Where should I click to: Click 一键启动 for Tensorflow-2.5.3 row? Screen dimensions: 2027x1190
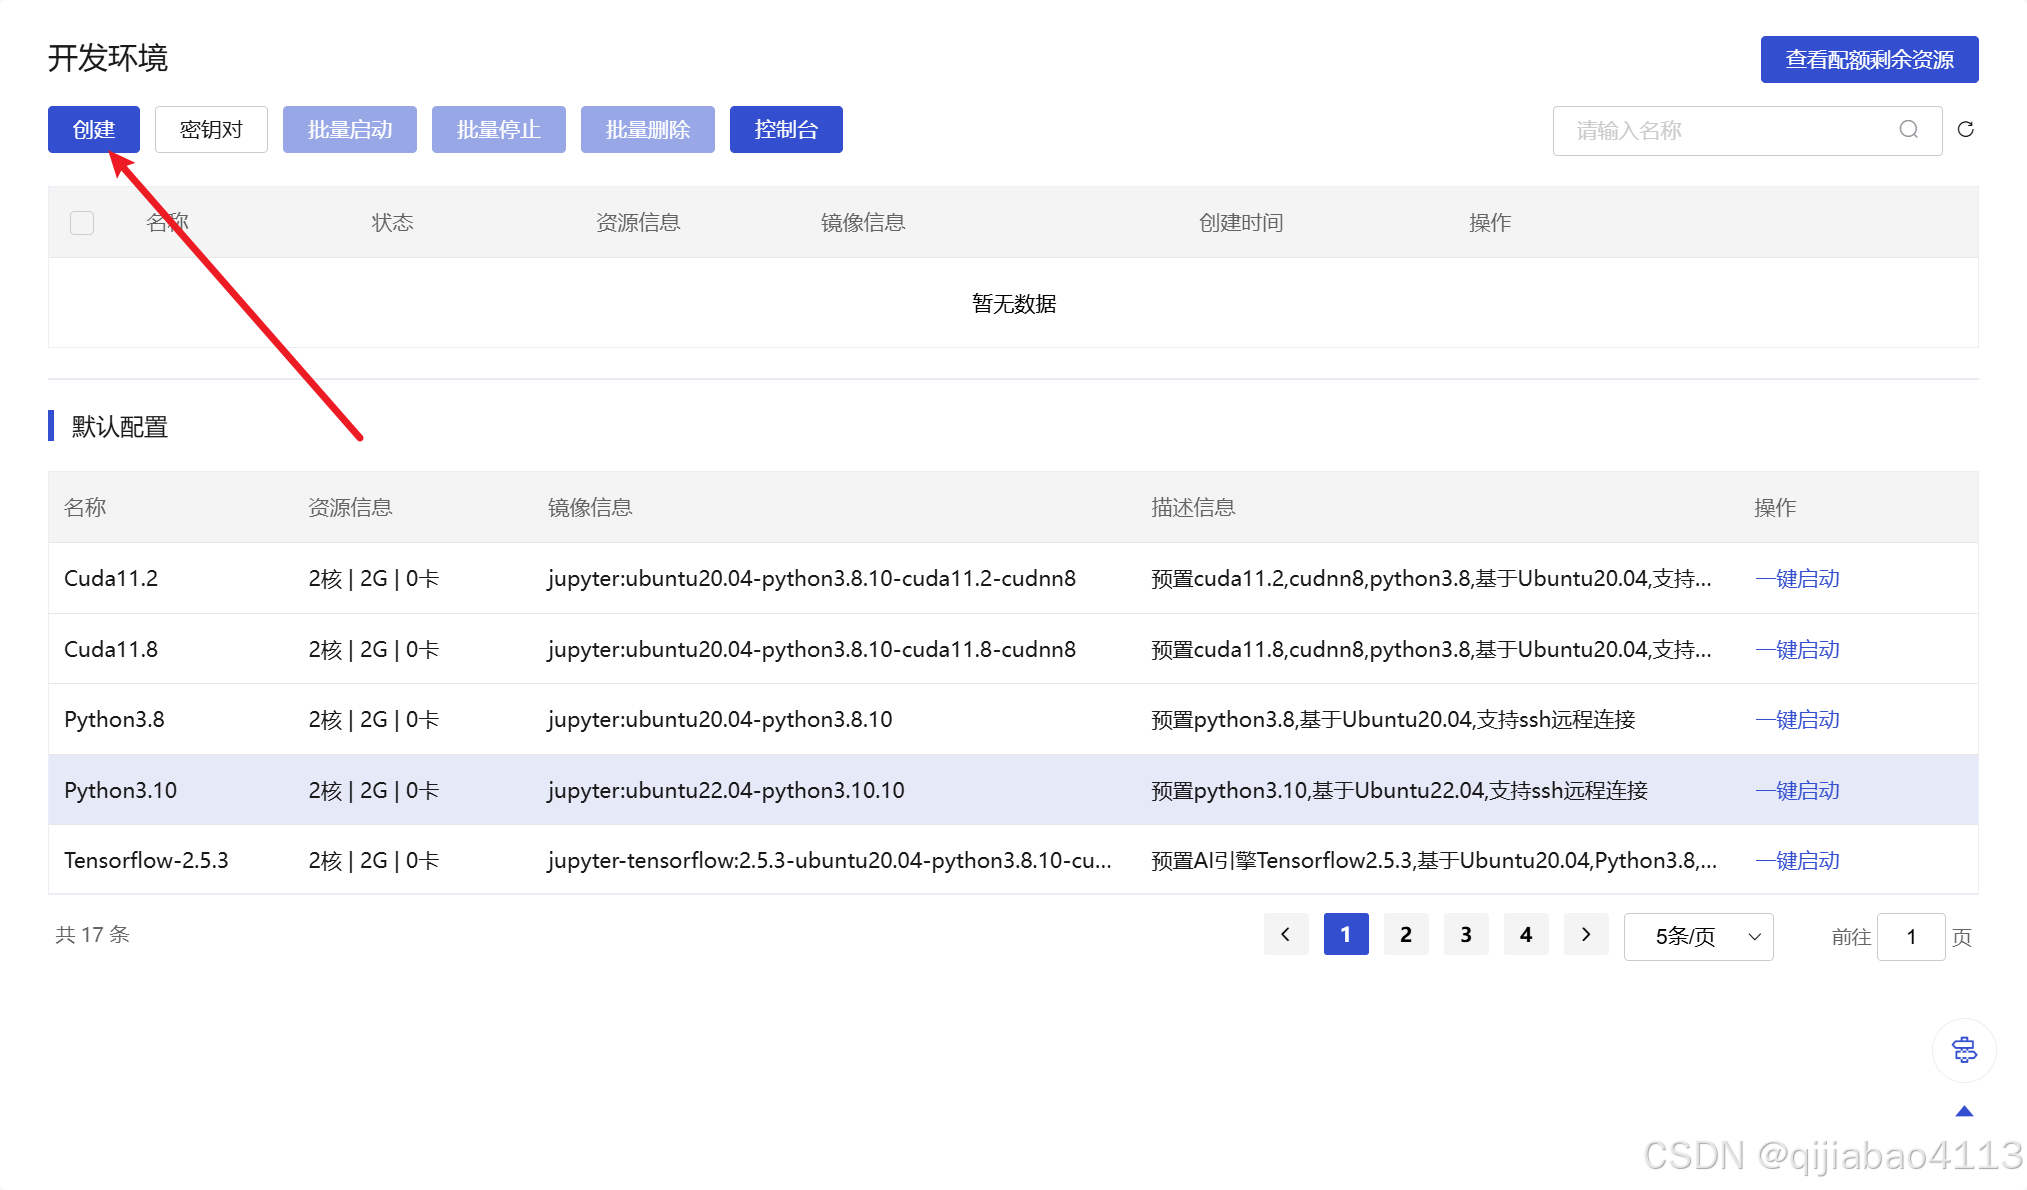(1797, 861)
